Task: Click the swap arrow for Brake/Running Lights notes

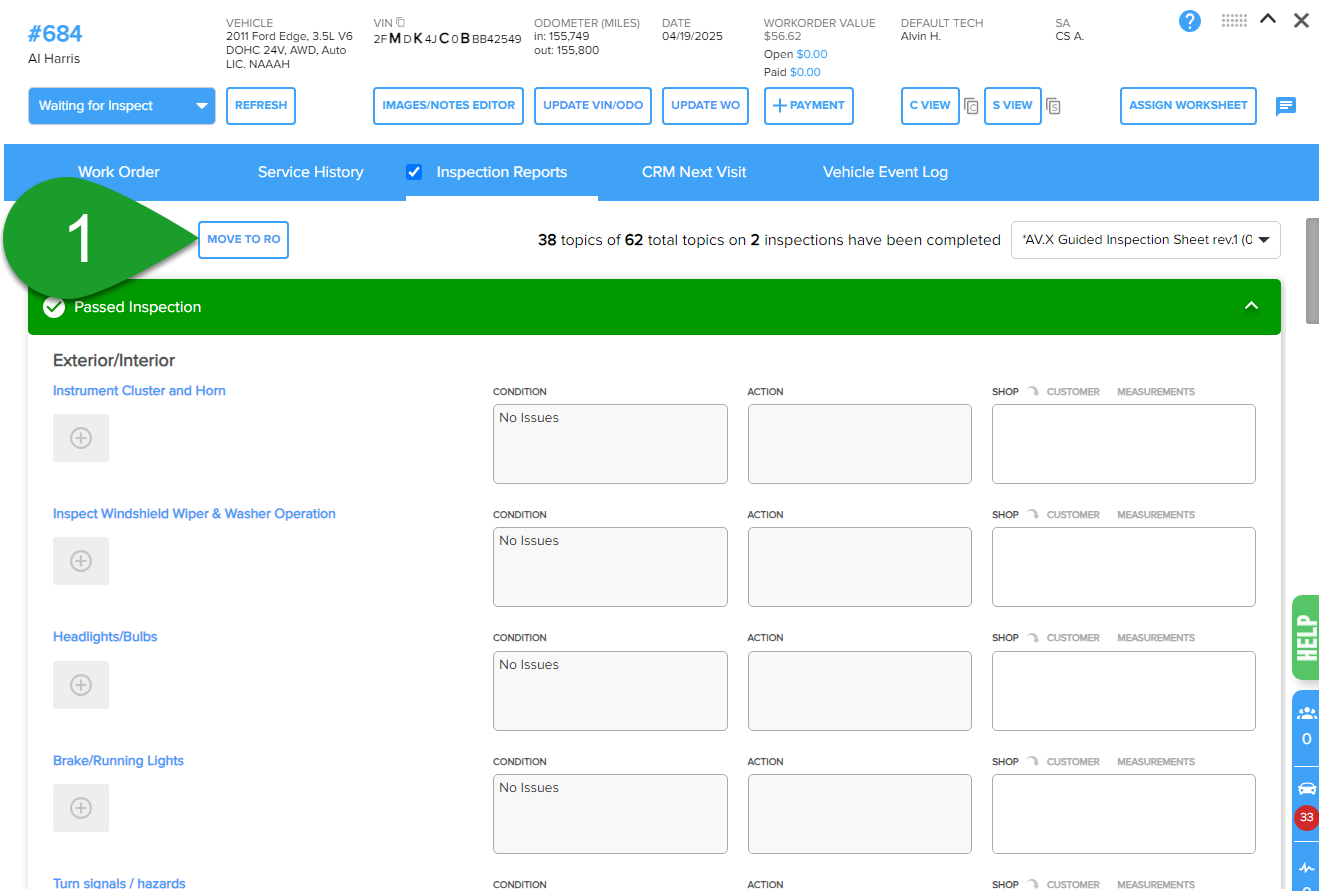Action: tap(1032, 762)
